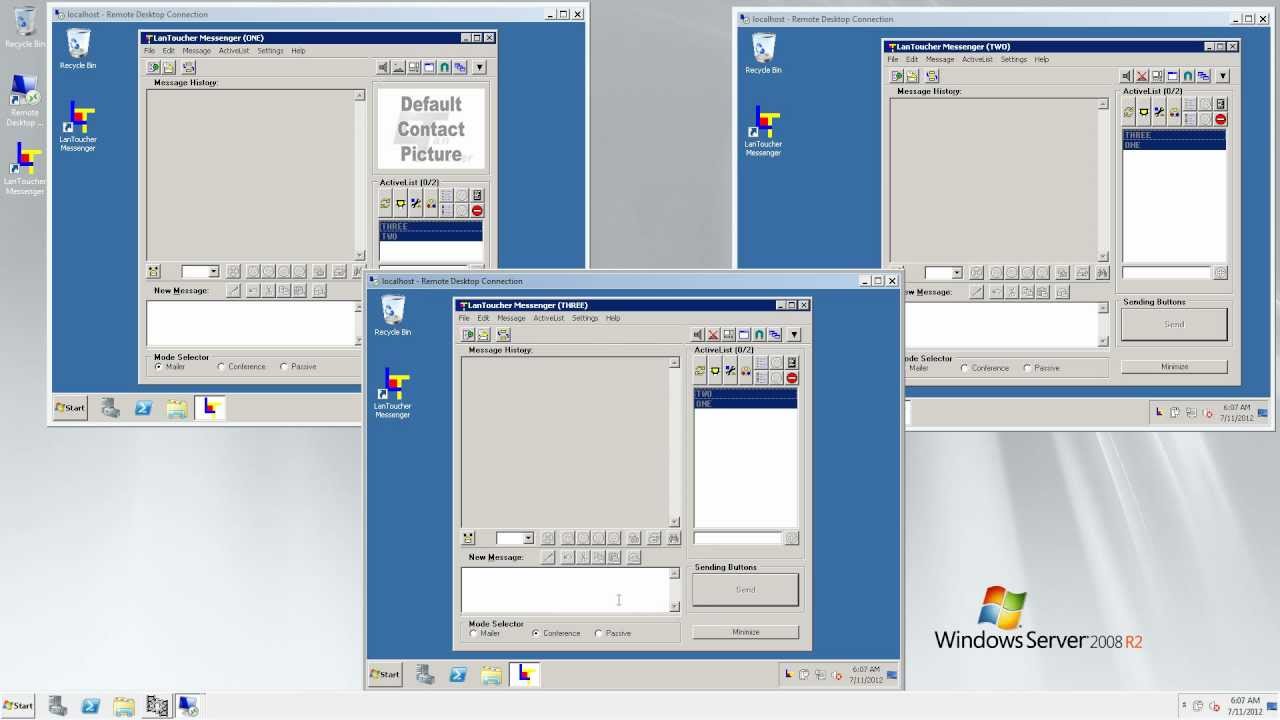The width and height of the screenshot is (1280, 720).
Task: Expand toolbar down-arrow in THREE messenger
Action: pyautogui.click(x=794, y=334)
